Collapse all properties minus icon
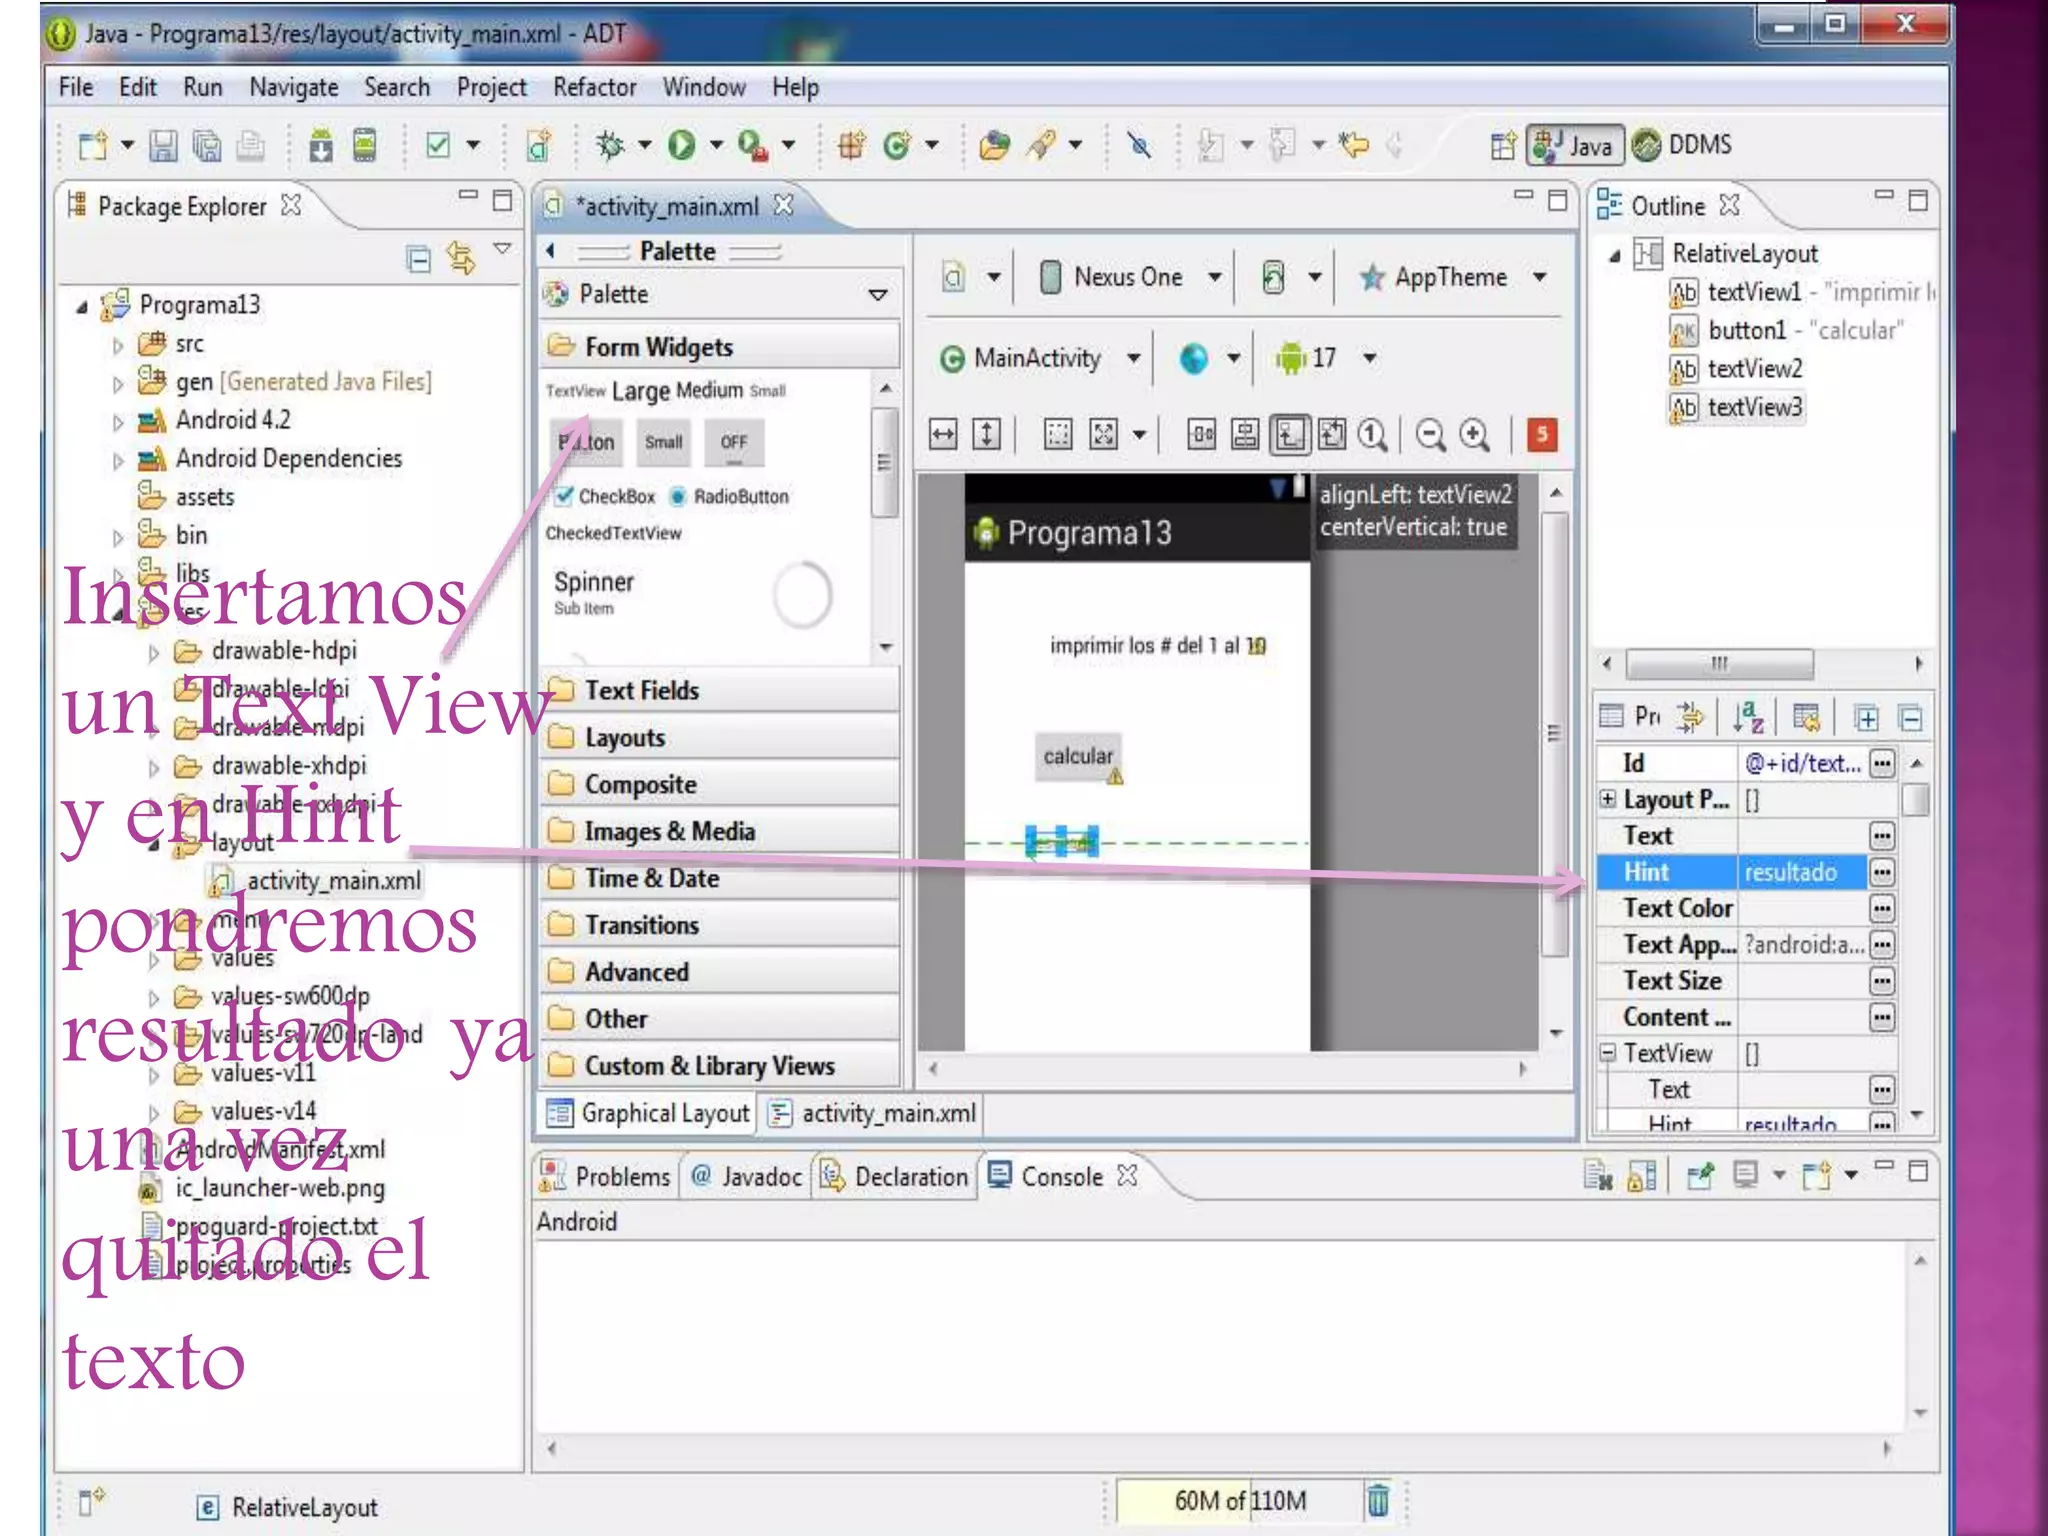The width and height of the screenshot is (2048, 1536). 1910,718
